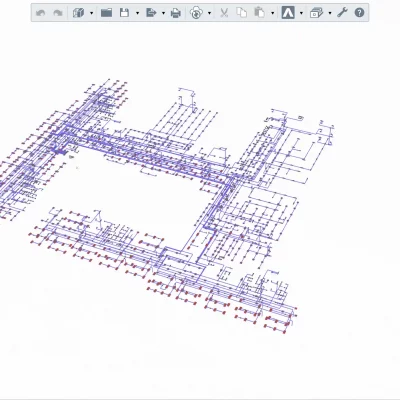Click the Cut scissors icon
Screen dimensions: 400x400
224,13
